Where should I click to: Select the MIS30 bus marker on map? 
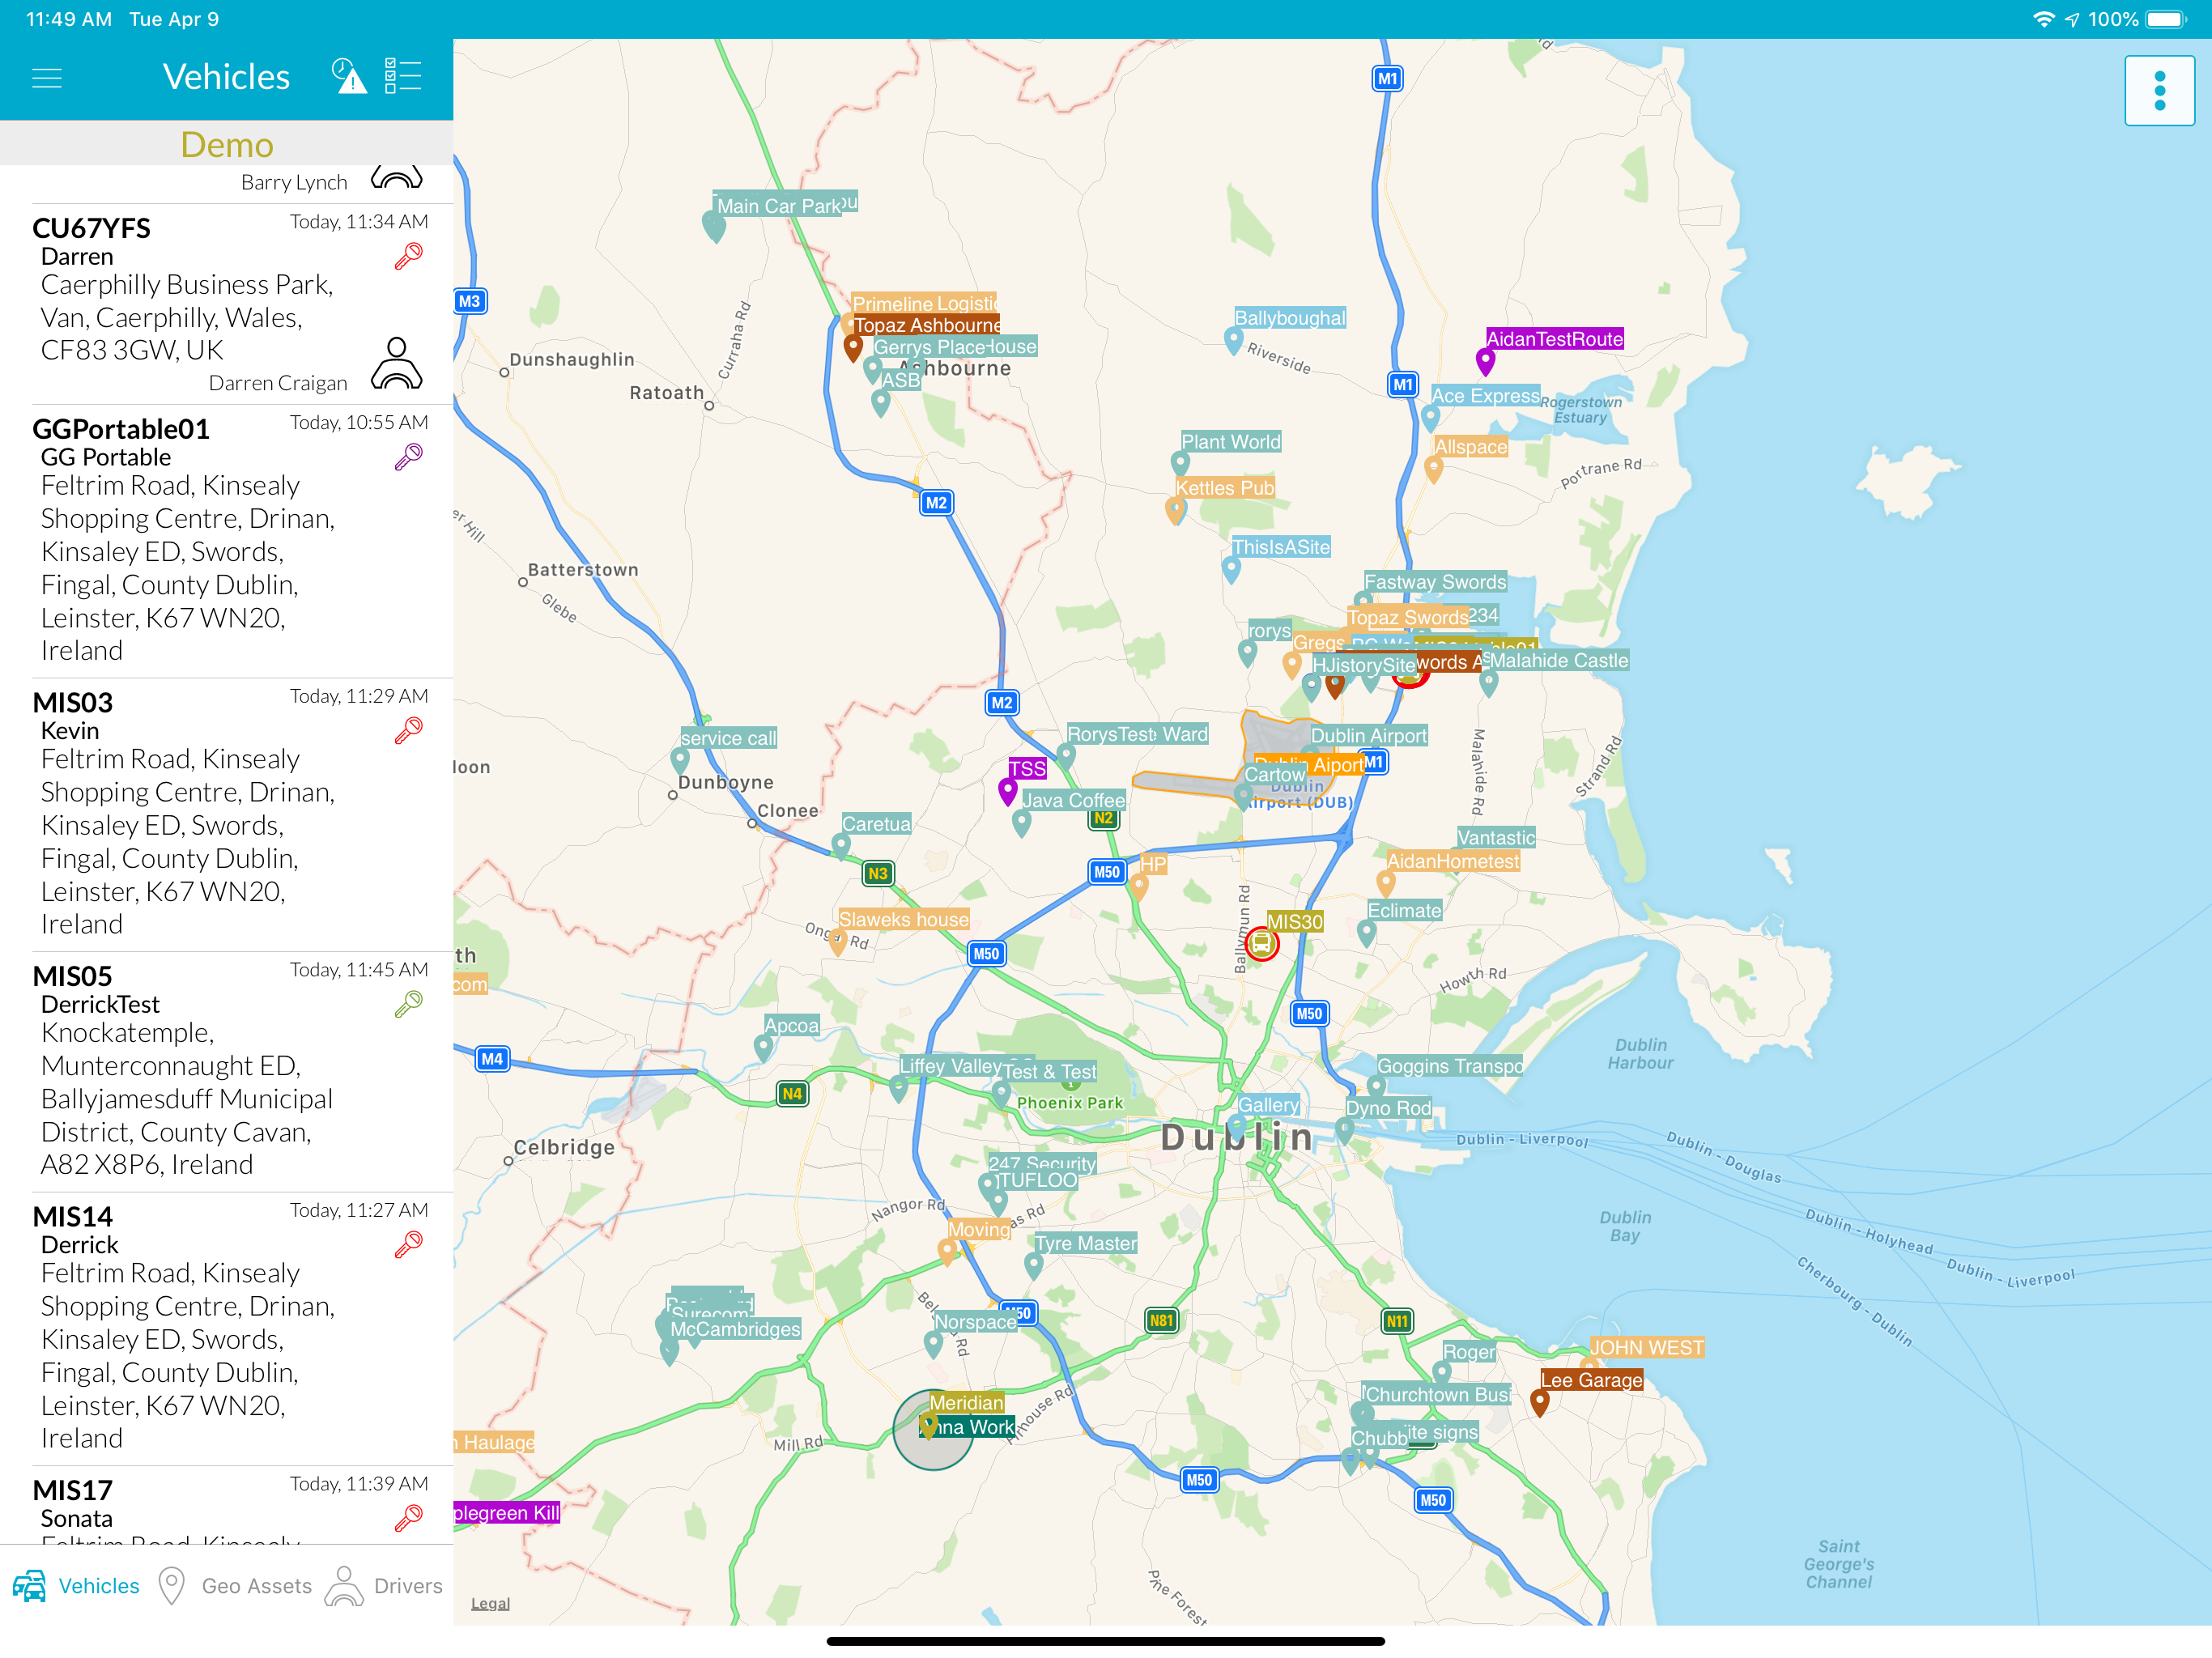[1262, 943]
